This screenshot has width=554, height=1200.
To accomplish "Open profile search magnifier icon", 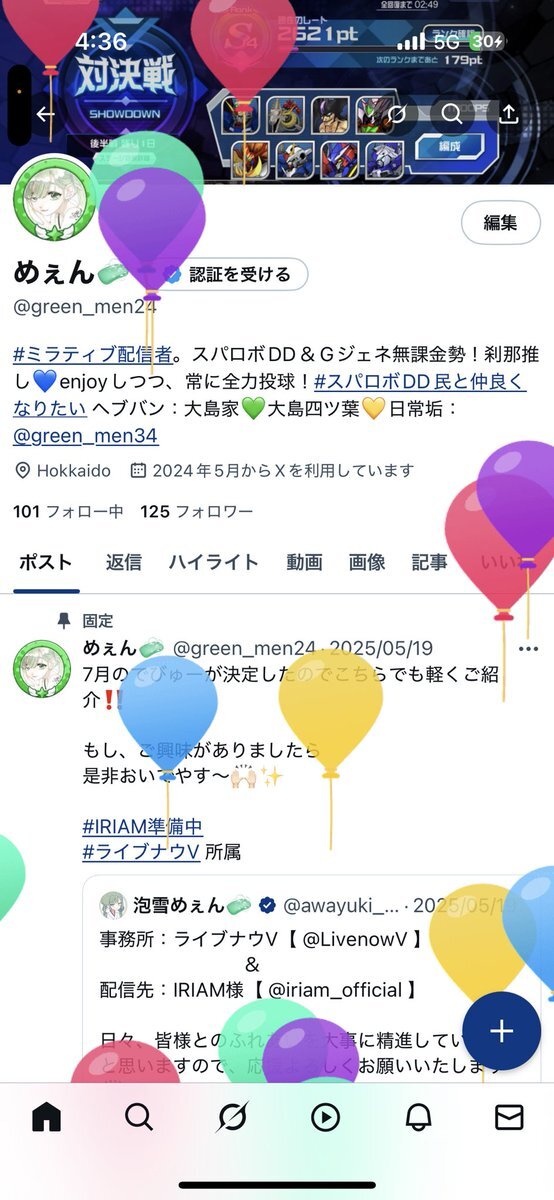I will tap(452, 114).
